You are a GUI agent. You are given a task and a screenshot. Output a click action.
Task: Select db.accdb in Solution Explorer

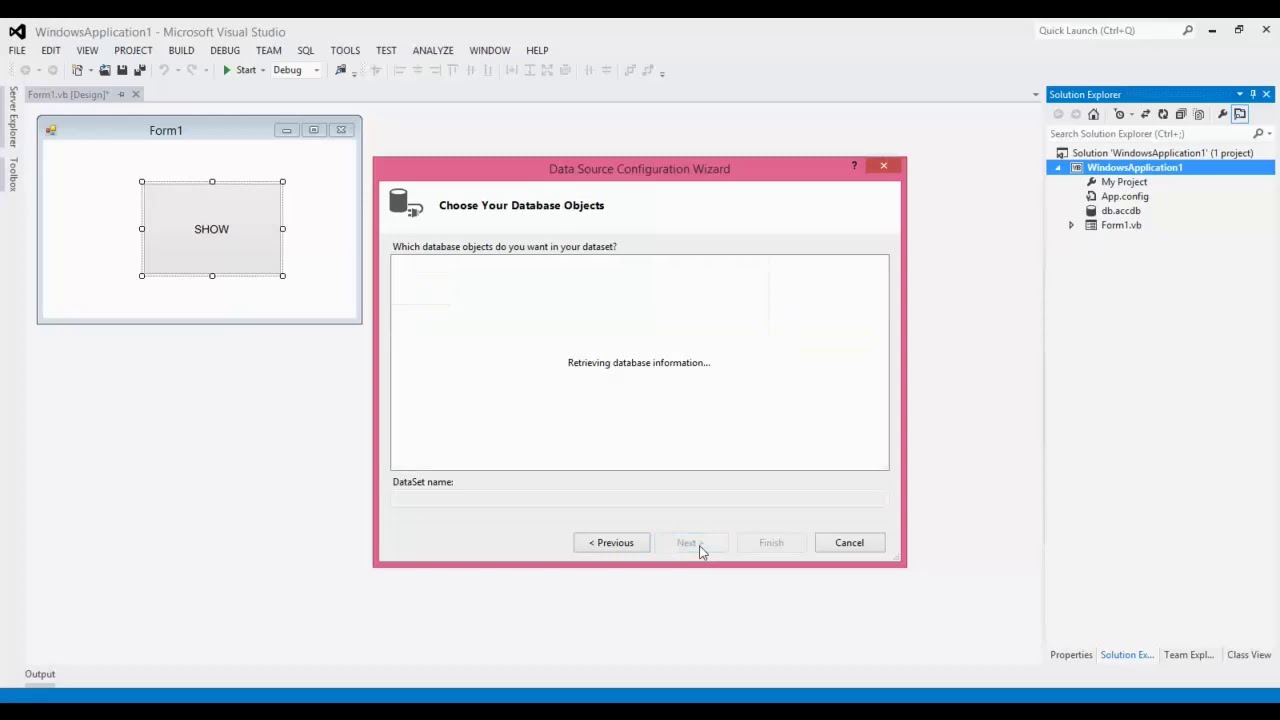(x=1121, y=211)
